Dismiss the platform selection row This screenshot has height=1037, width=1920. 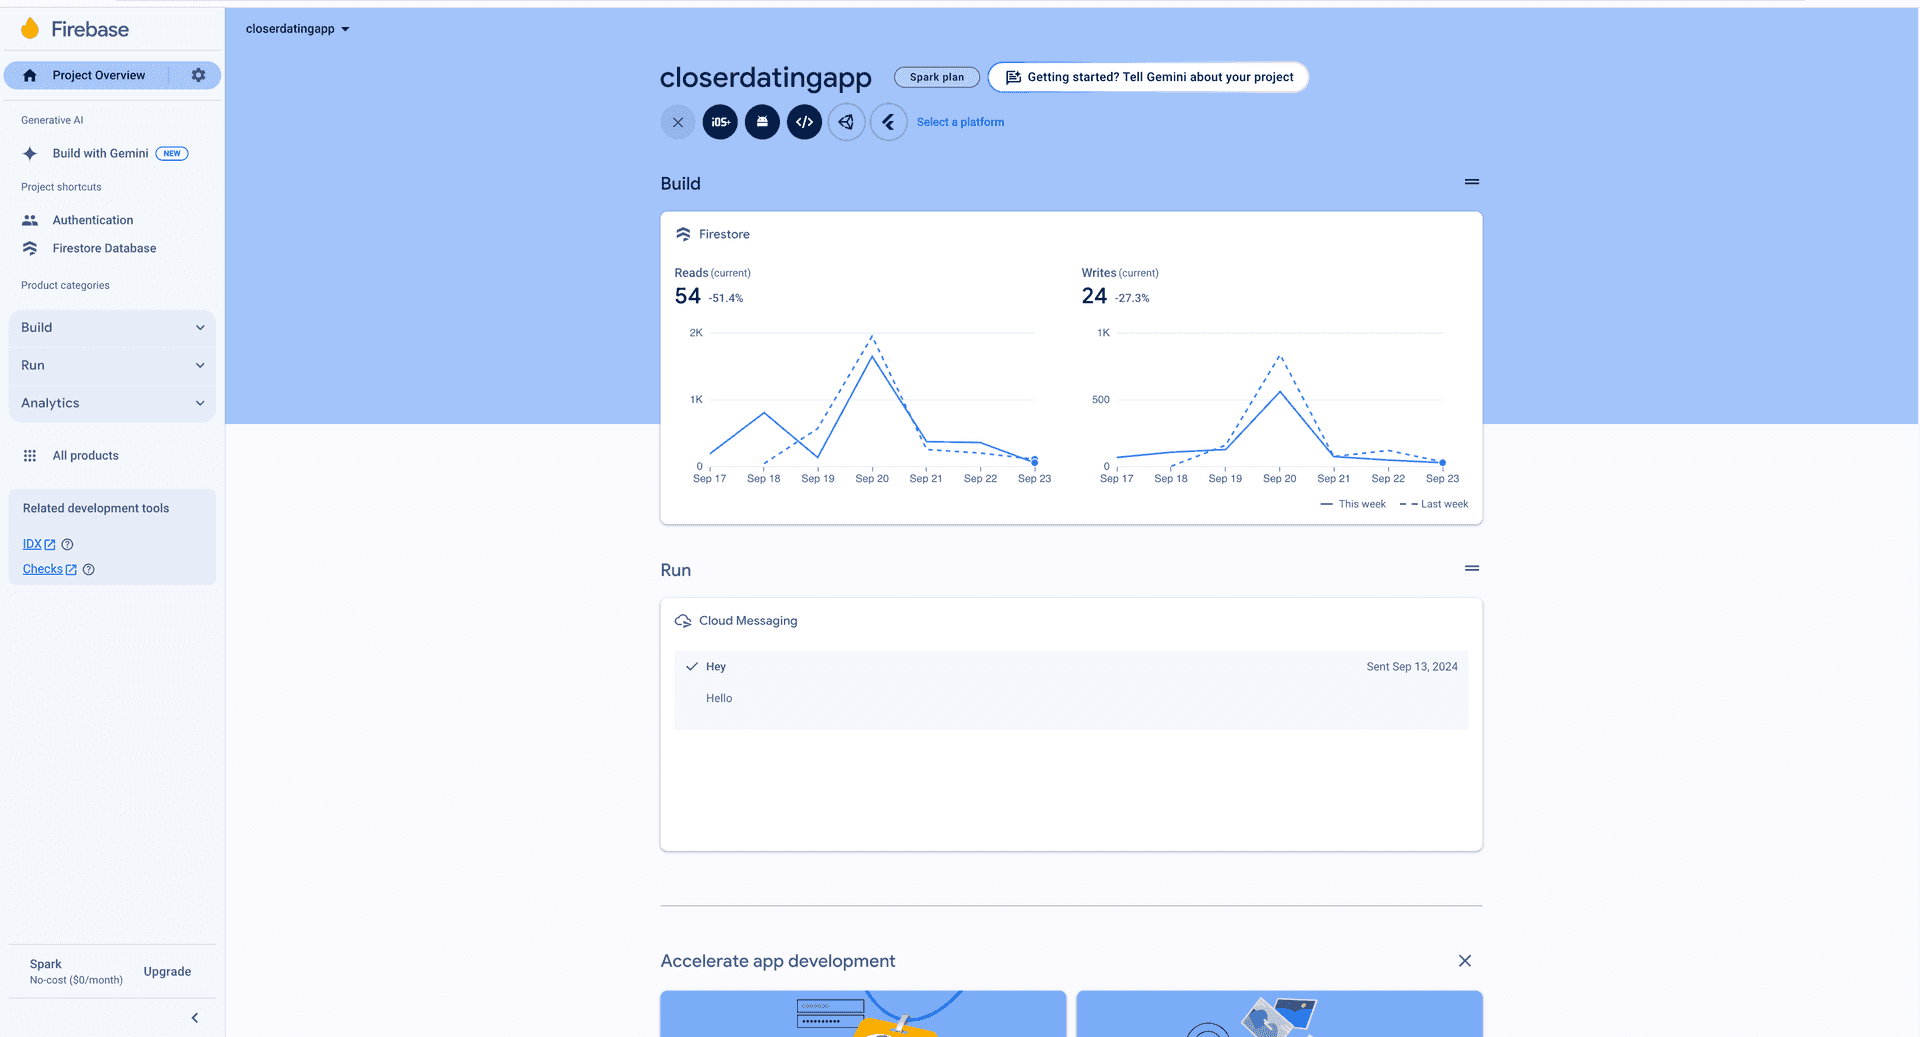678,122
